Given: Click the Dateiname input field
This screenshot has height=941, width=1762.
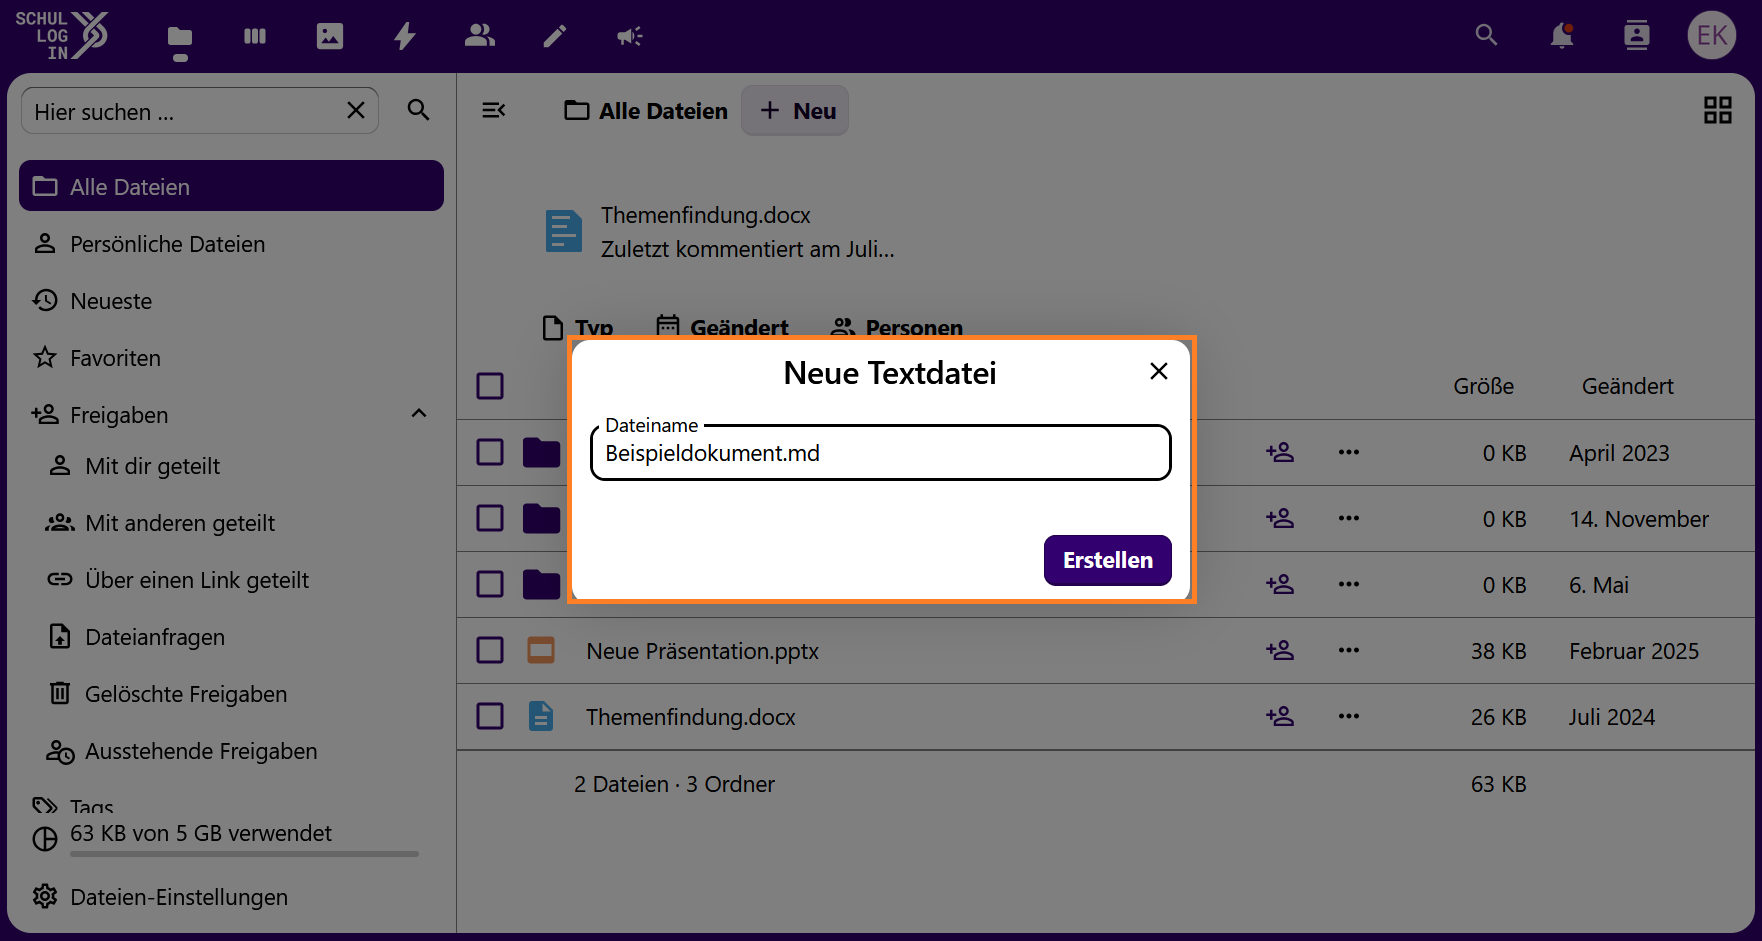Looking at the screenshot, I should 880,454.
